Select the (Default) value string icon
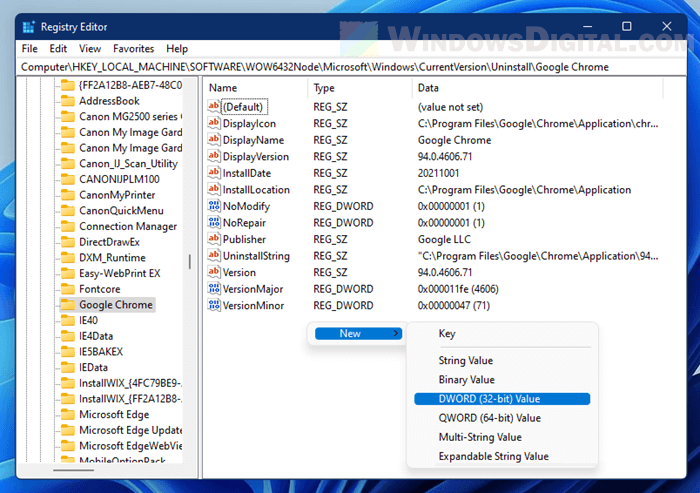 coord(214,106)
